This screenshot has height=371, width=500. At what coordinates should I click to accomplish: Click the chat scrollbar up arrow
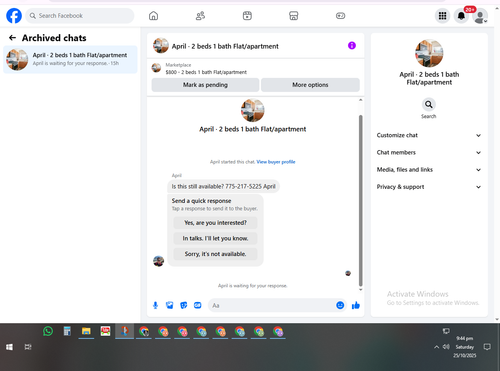360,100
